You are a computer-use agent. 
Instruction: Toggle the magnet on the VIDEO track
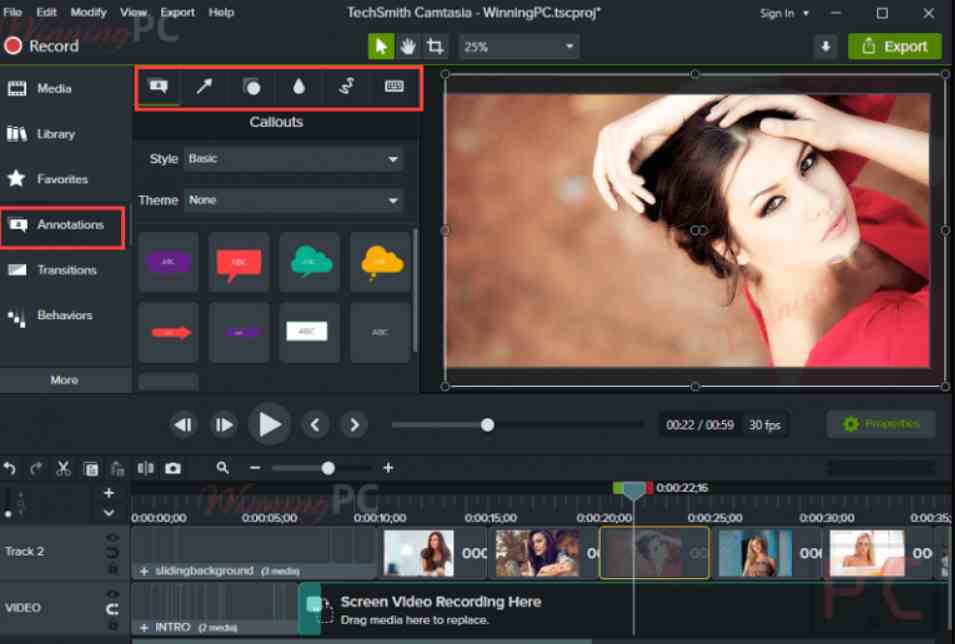112,609
